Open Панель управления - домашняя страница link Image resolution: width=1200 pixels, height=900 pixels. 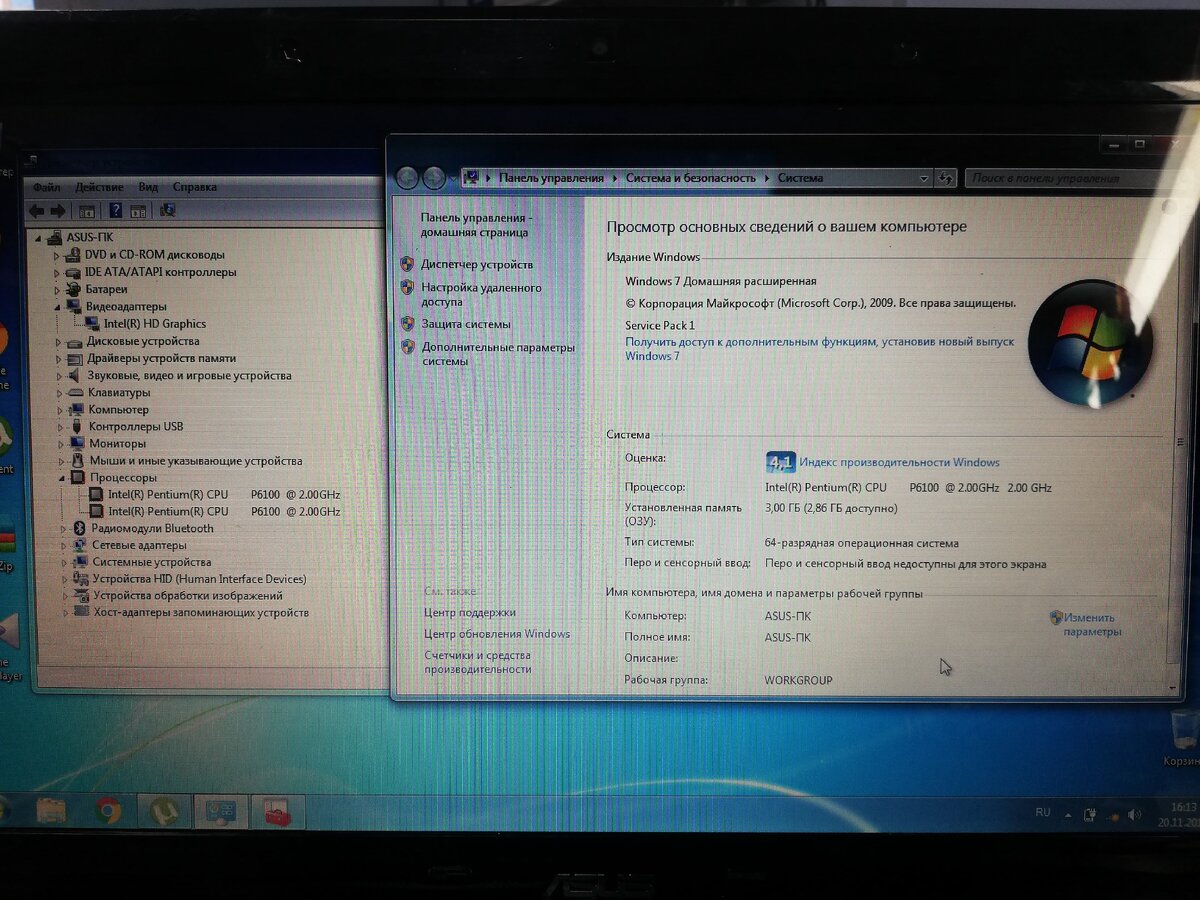coord(475,225)
